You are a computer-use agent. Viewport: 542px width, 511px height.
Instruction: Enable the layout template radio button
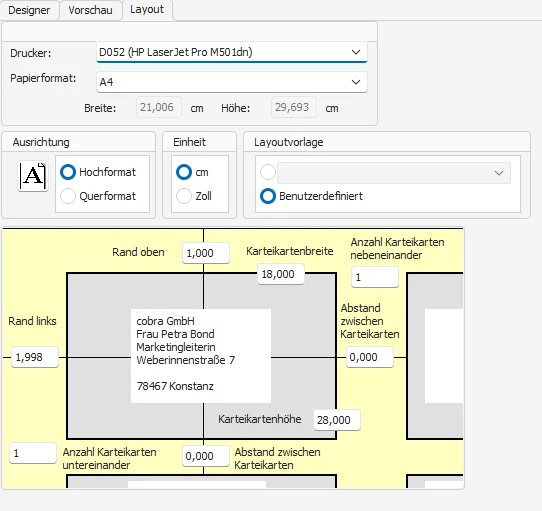point(268,172)
